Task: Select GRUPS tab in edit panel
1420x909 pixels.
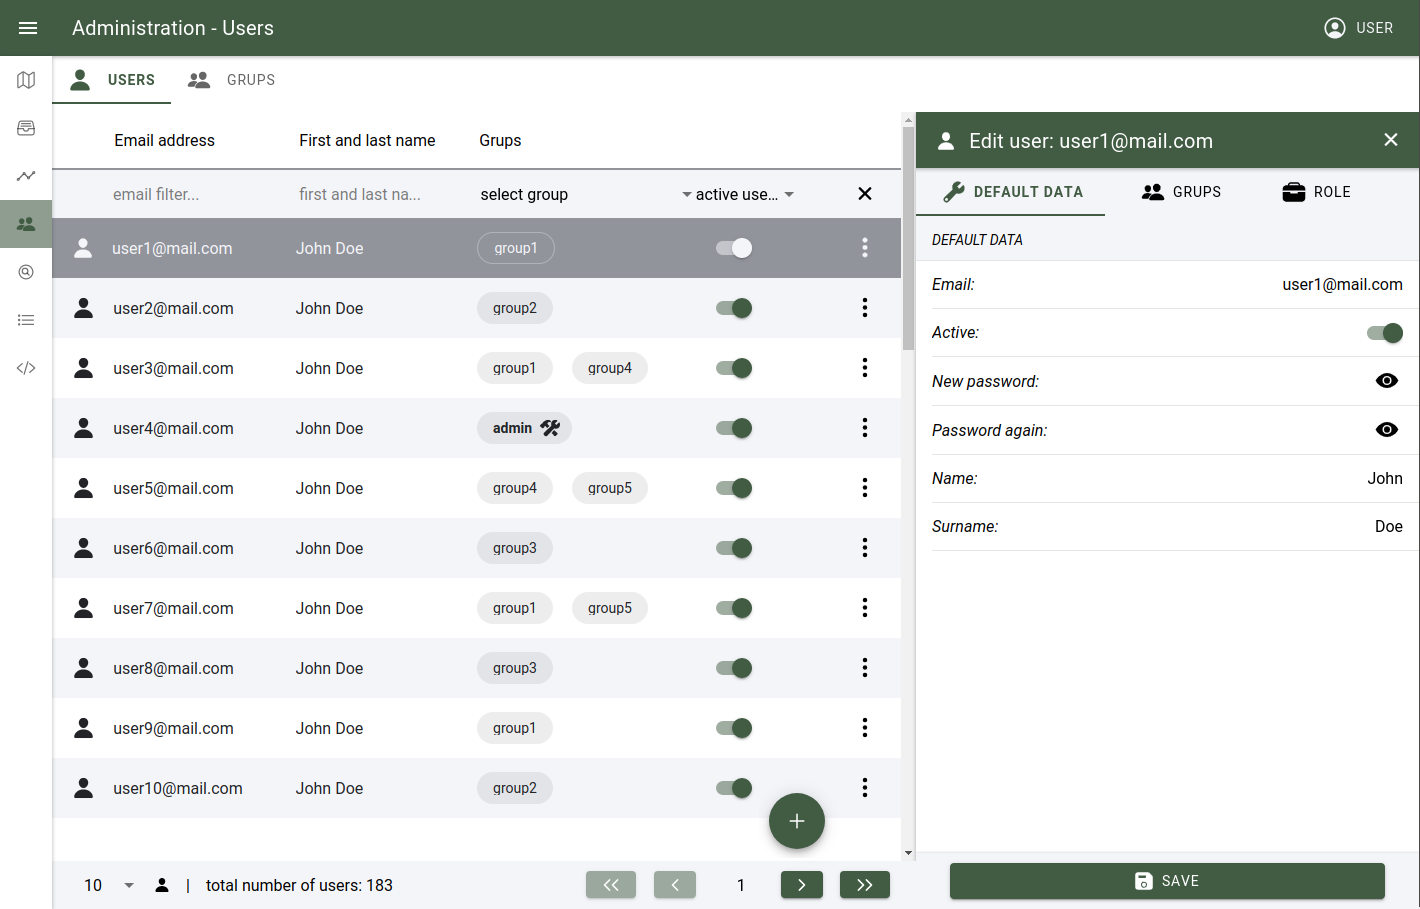Action: 1181,192
